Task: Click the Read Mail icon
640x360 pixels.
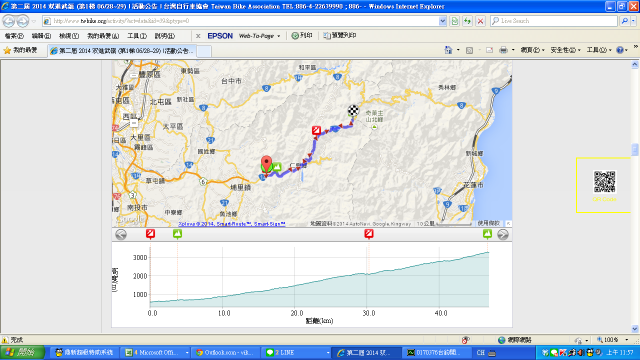Action: tap(489, 50)
